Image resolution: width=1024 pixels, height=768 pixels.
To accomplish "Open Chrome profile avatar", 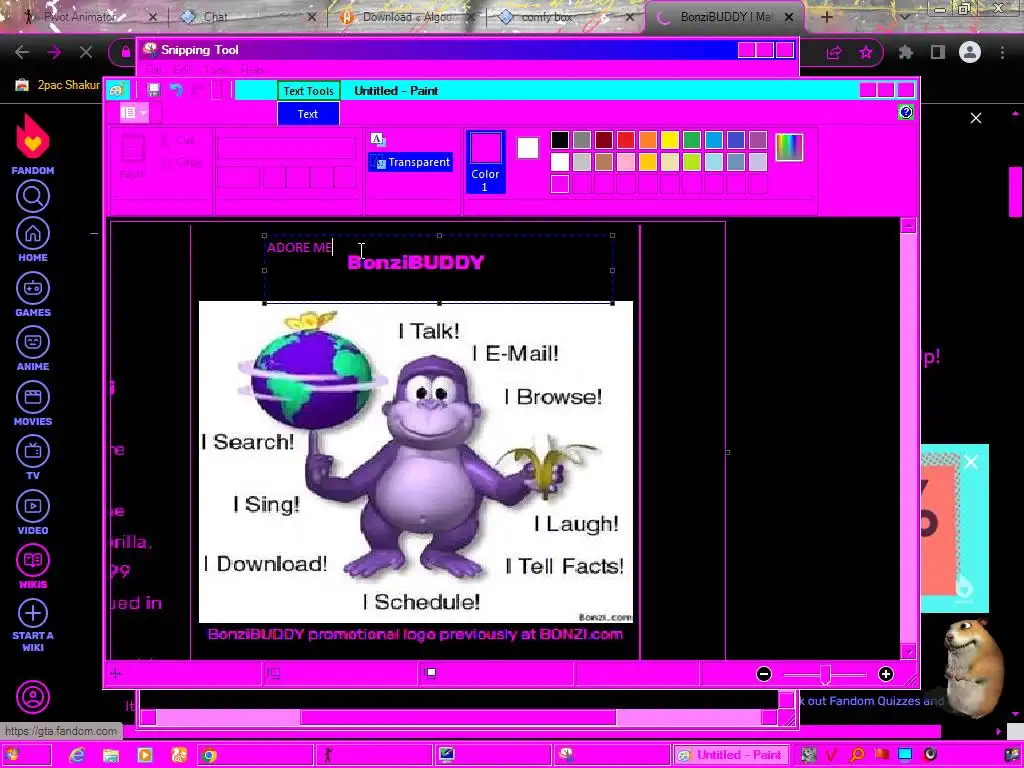I will tap(970, 52).
